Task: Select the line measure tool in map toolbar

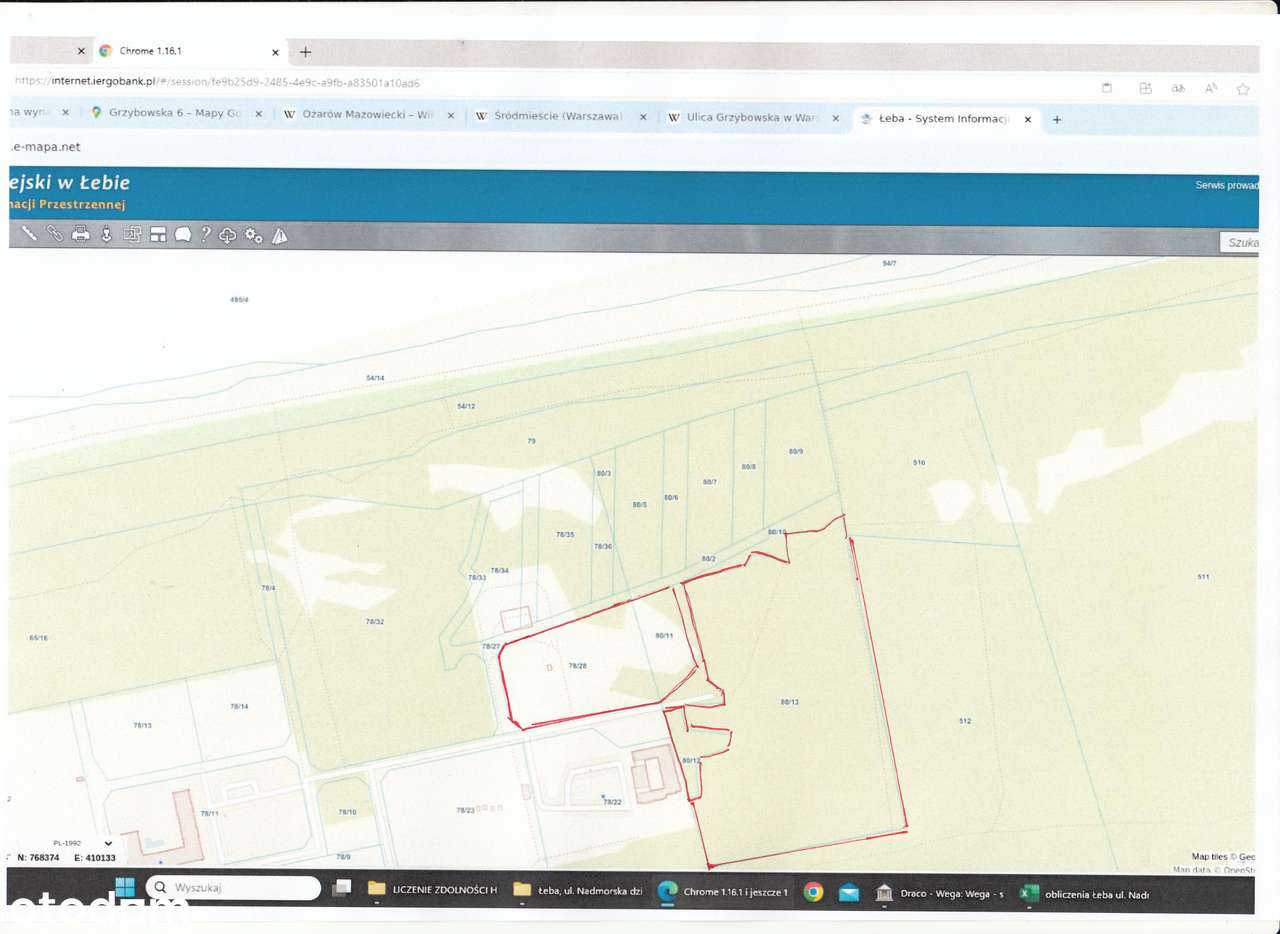Action: 29,234
